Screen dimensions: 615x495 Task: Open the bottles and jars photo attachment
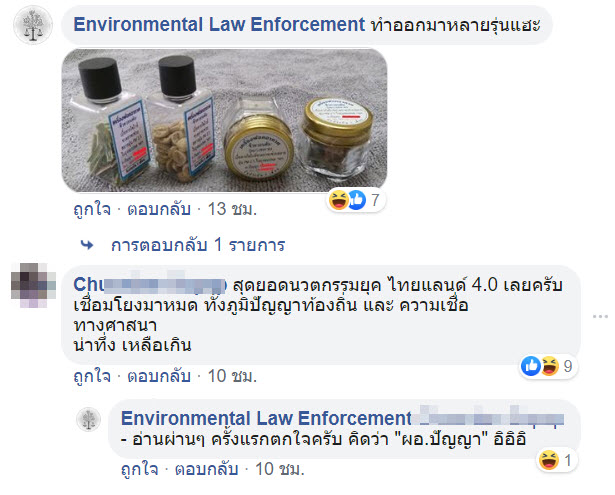pyautogui.click(x=224, y=120)
